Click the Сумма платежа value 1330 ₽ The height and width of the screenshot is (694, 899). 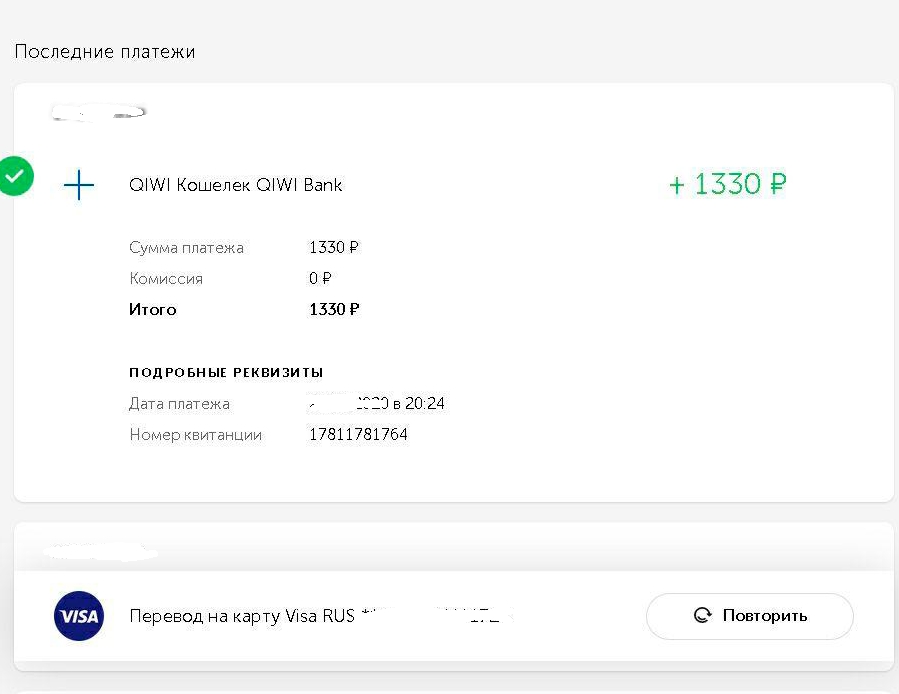334,248
